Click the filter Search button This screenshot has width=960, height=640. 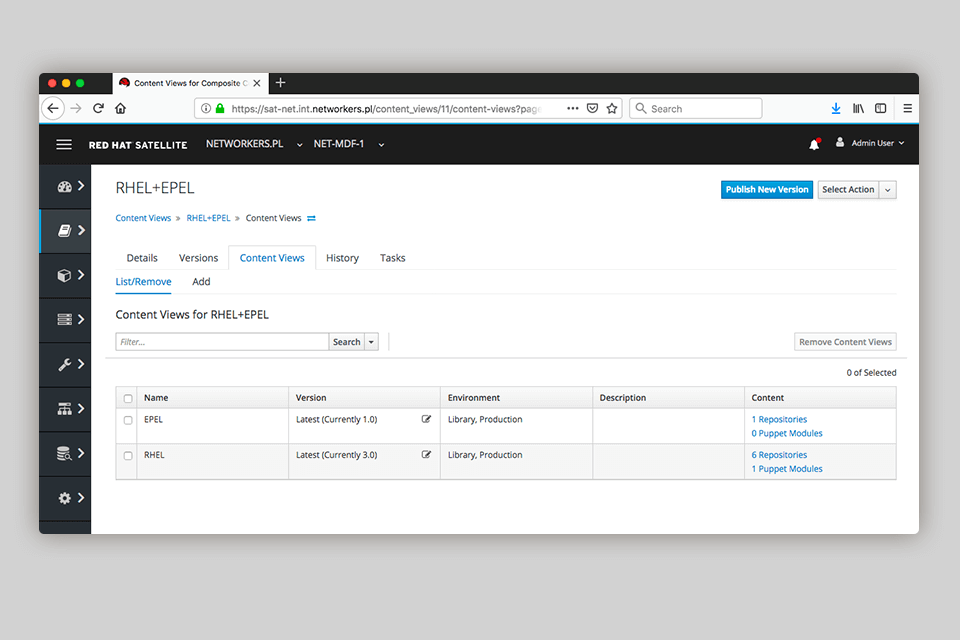pos(347,342)
